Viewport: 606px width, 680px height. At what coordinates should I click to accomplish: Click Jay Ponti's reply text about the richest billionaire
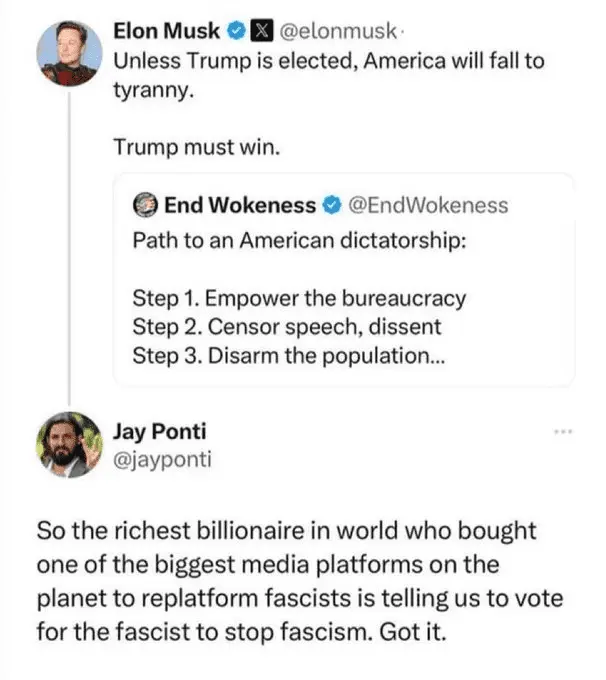tap(298, 580)
